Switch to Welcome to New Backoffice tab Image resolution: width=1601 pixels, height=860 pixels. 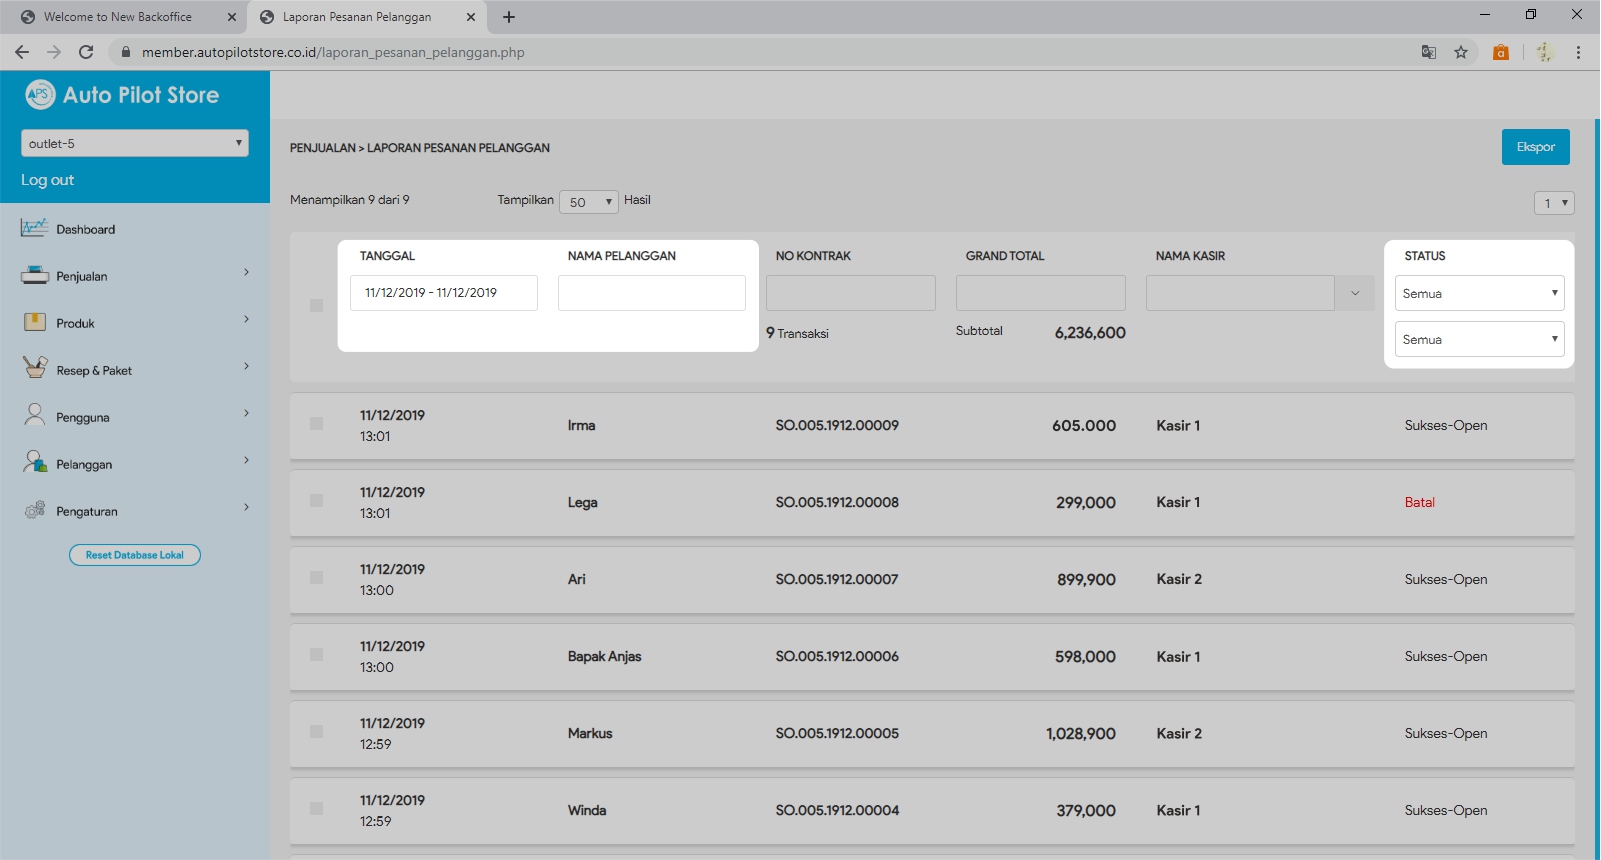(118, 17)
